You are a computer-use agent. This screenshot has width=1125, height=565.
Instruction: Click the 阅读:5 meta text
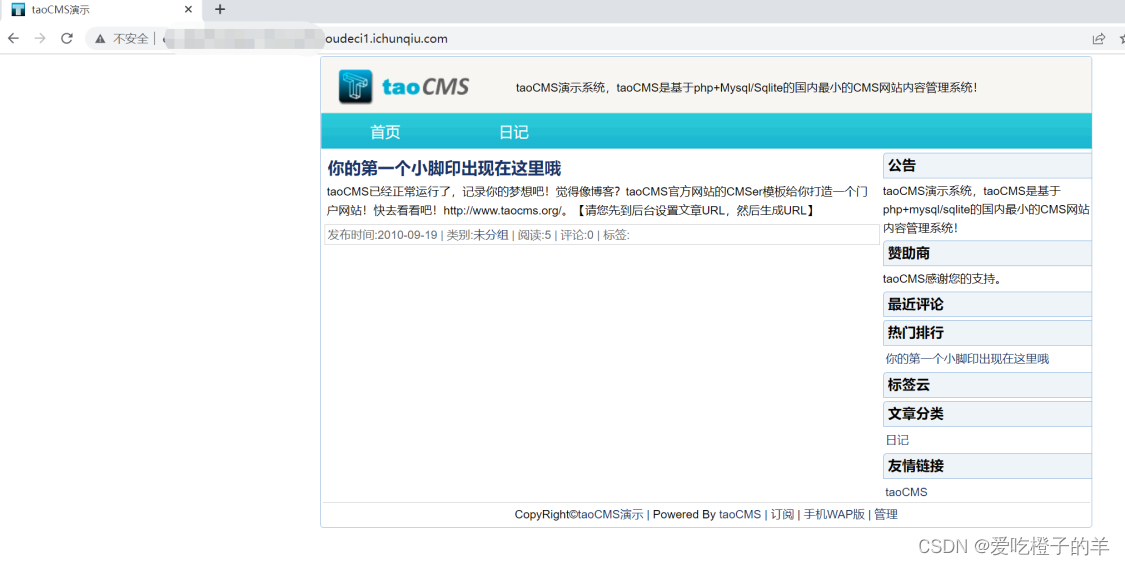535,235
